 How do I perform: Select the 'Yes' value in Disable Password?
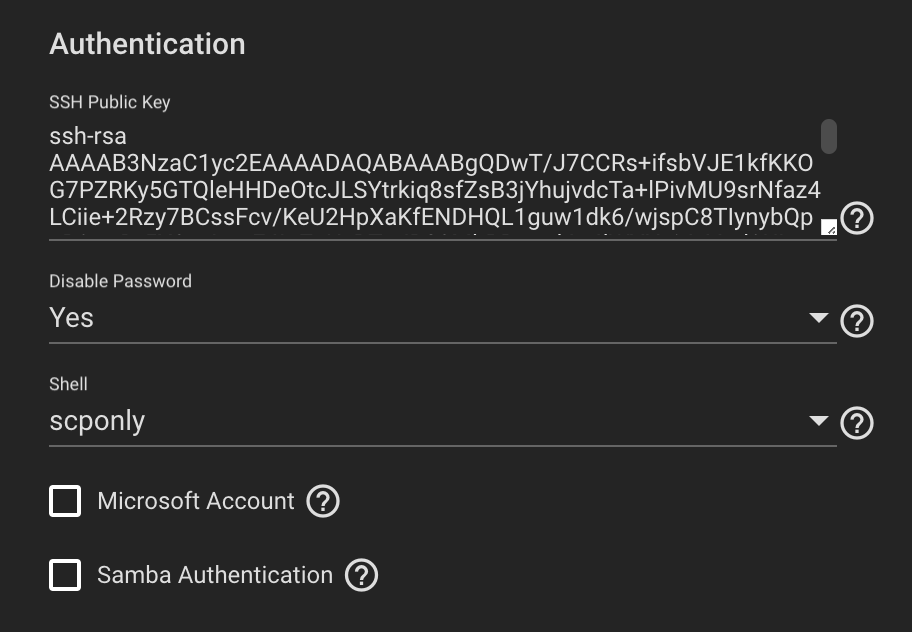tap(72, 318)
